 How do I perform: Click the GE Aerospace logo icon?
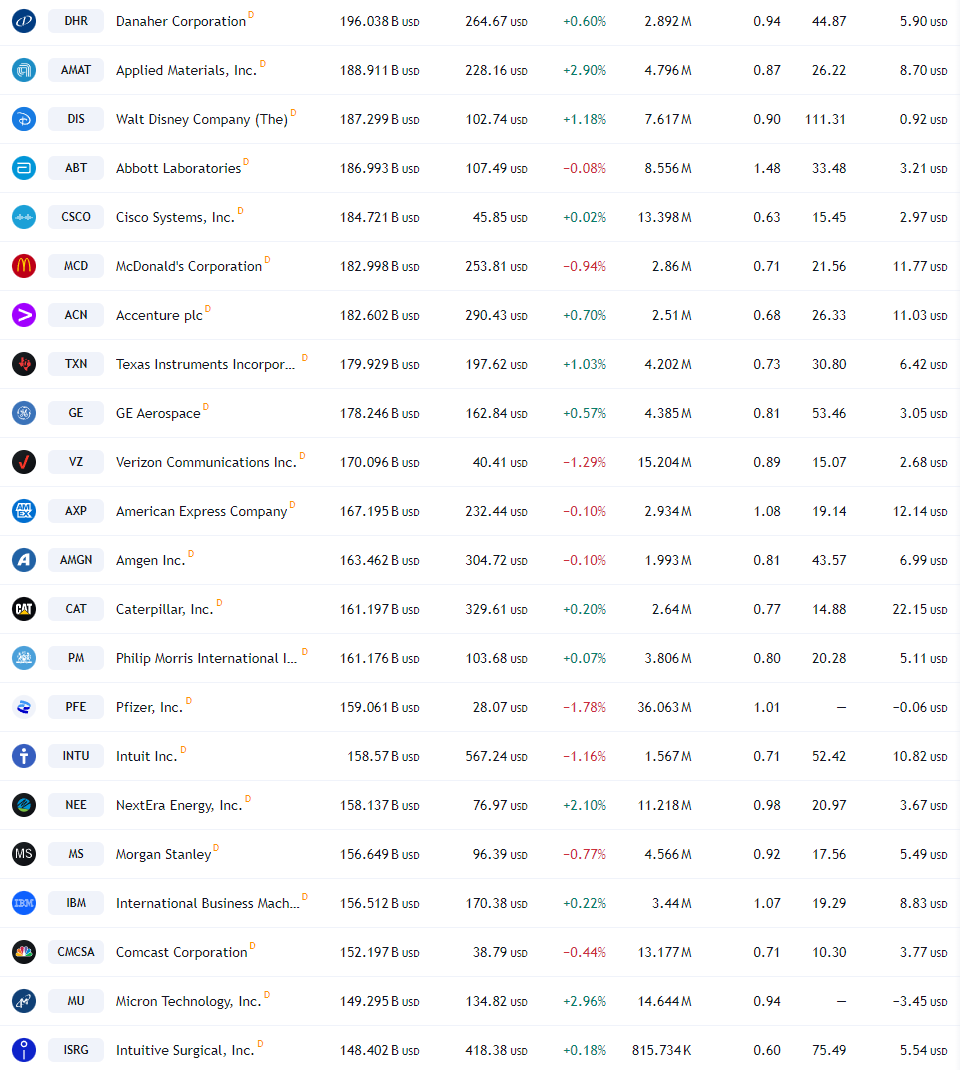coord(24,413)
